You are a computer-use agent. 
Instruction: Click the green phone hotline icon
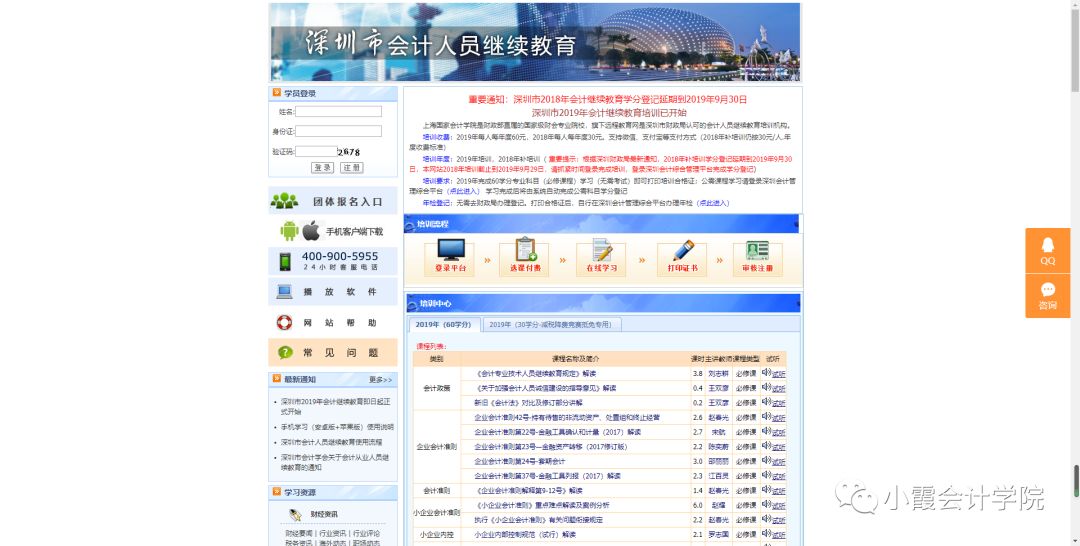pos(284,262)
